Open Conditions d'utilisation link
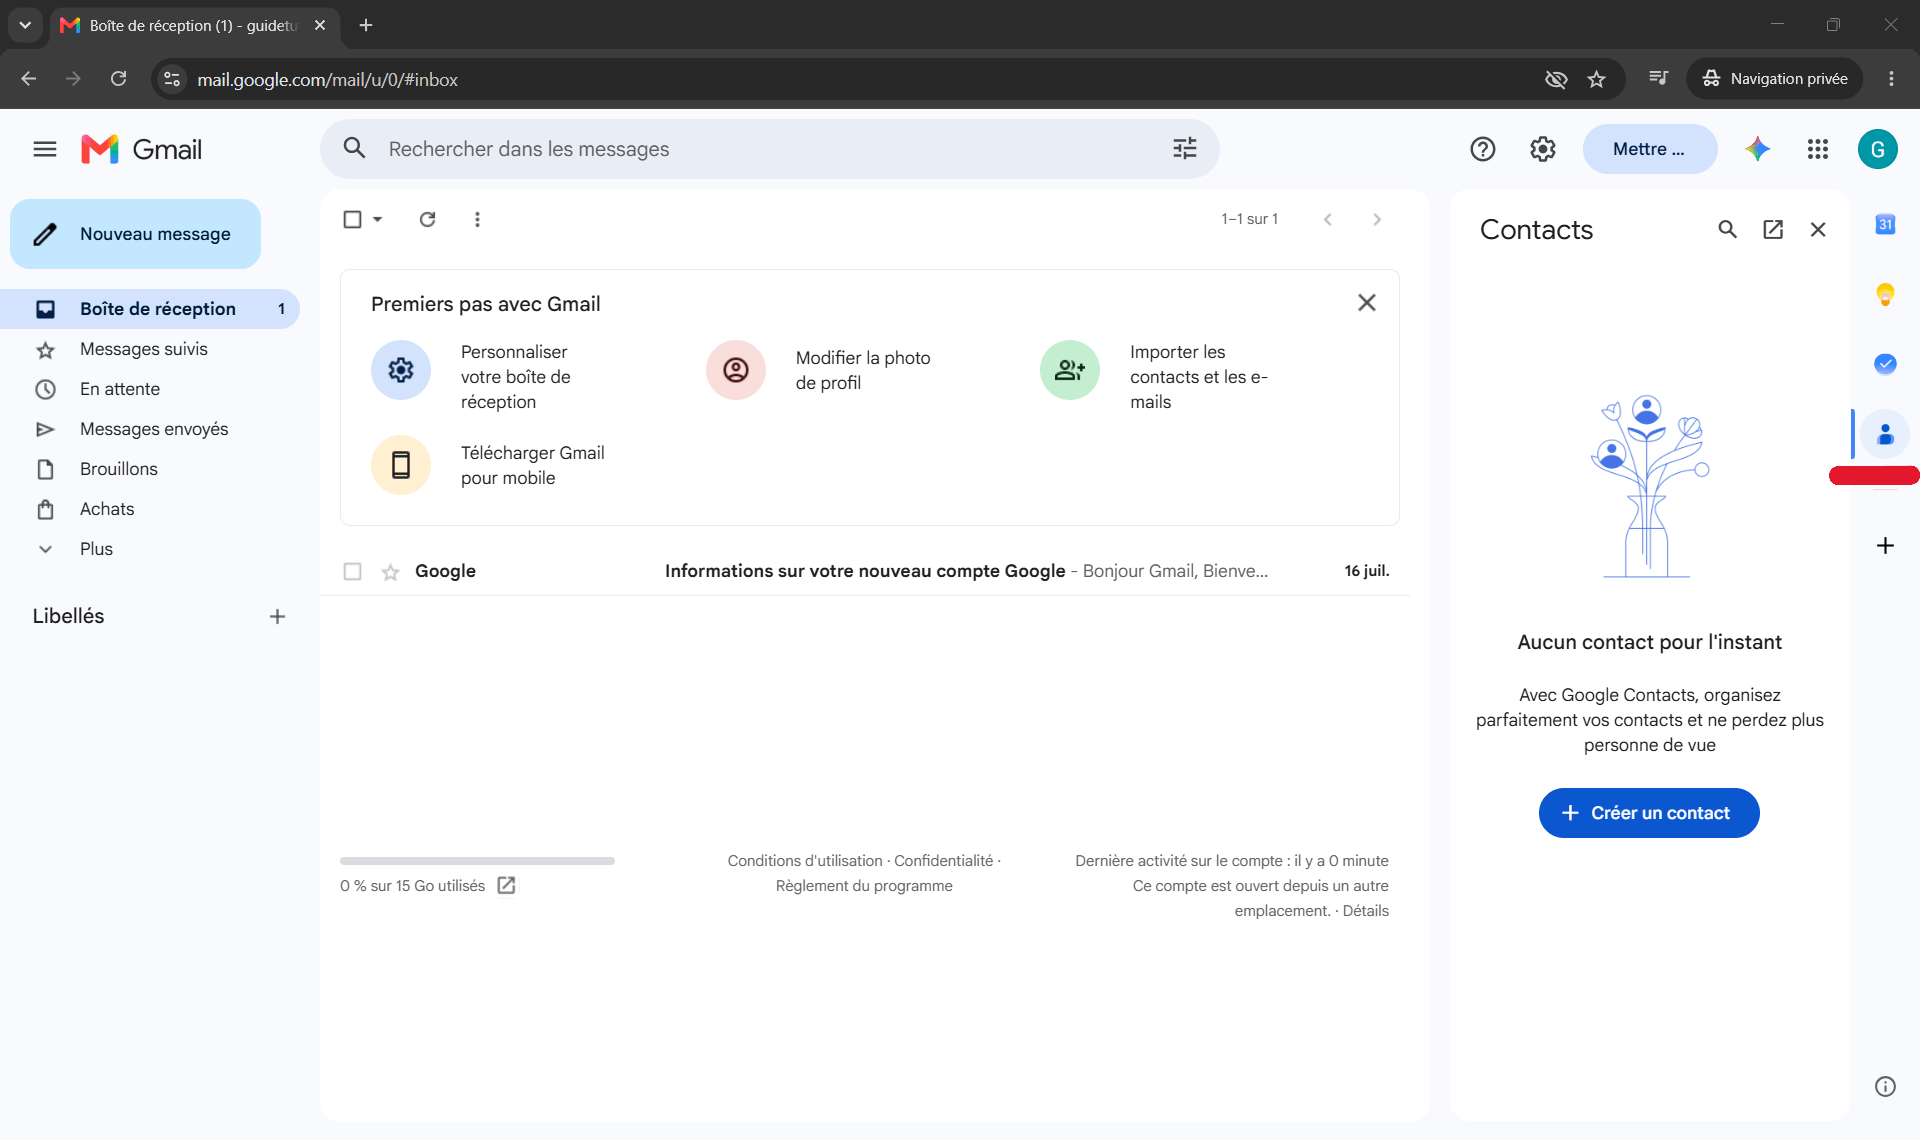Viewport: 1920px width, 1140px height. point(805,861)
